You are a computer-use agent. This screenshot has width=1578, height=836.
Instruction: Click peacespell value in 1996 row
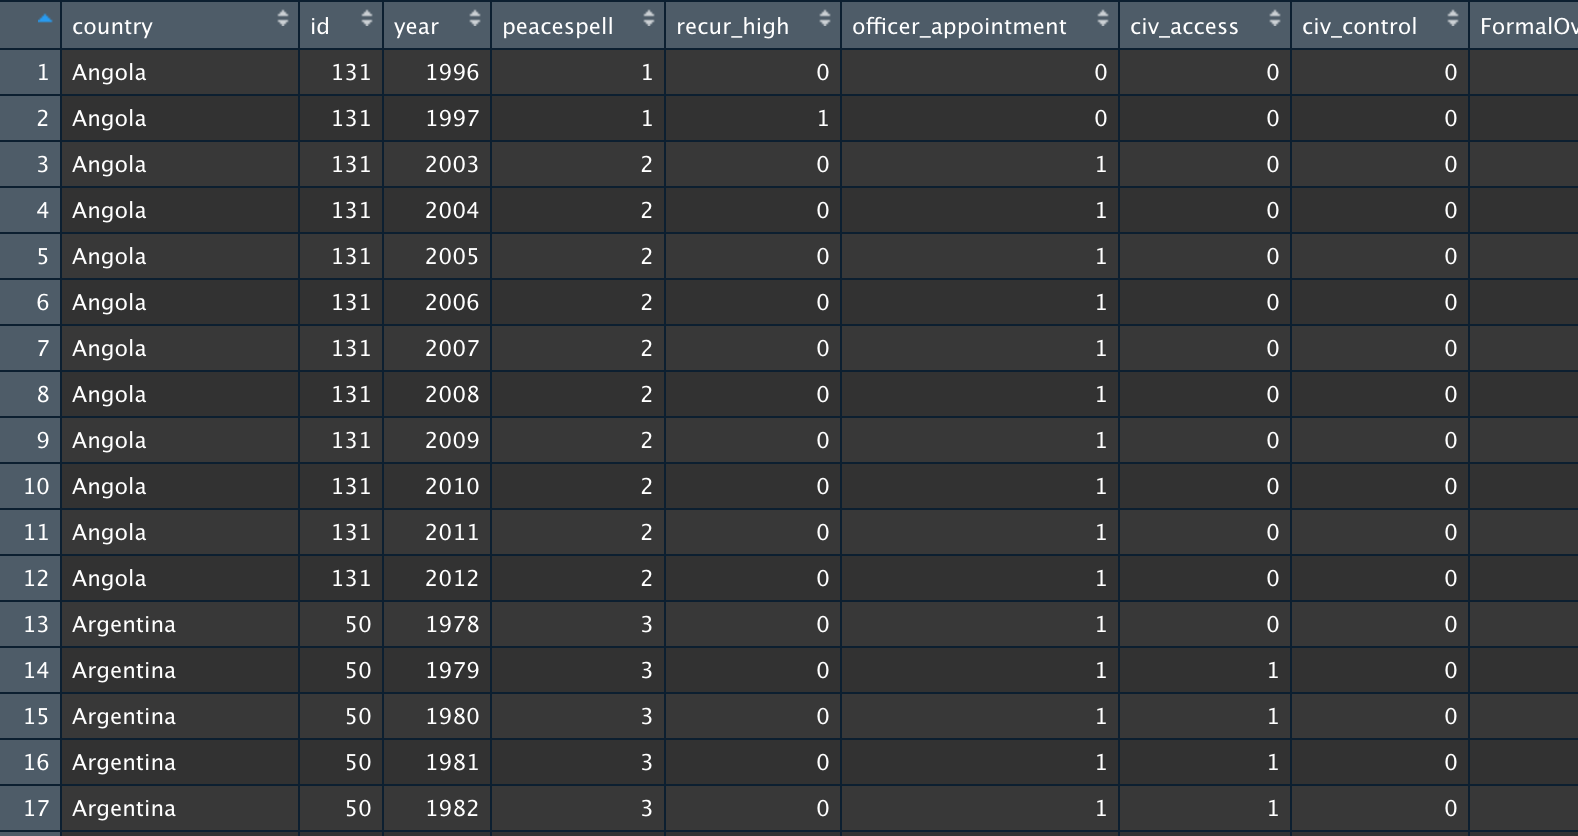[647, 72]
